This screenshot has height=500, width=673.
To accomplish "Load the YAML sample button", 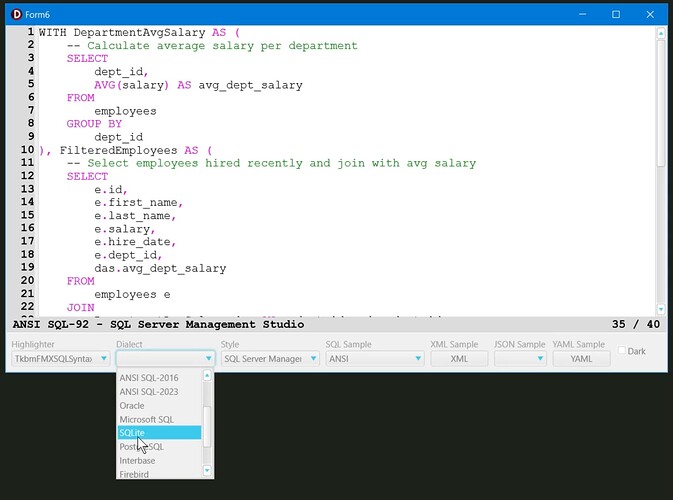I will [581, 358].
